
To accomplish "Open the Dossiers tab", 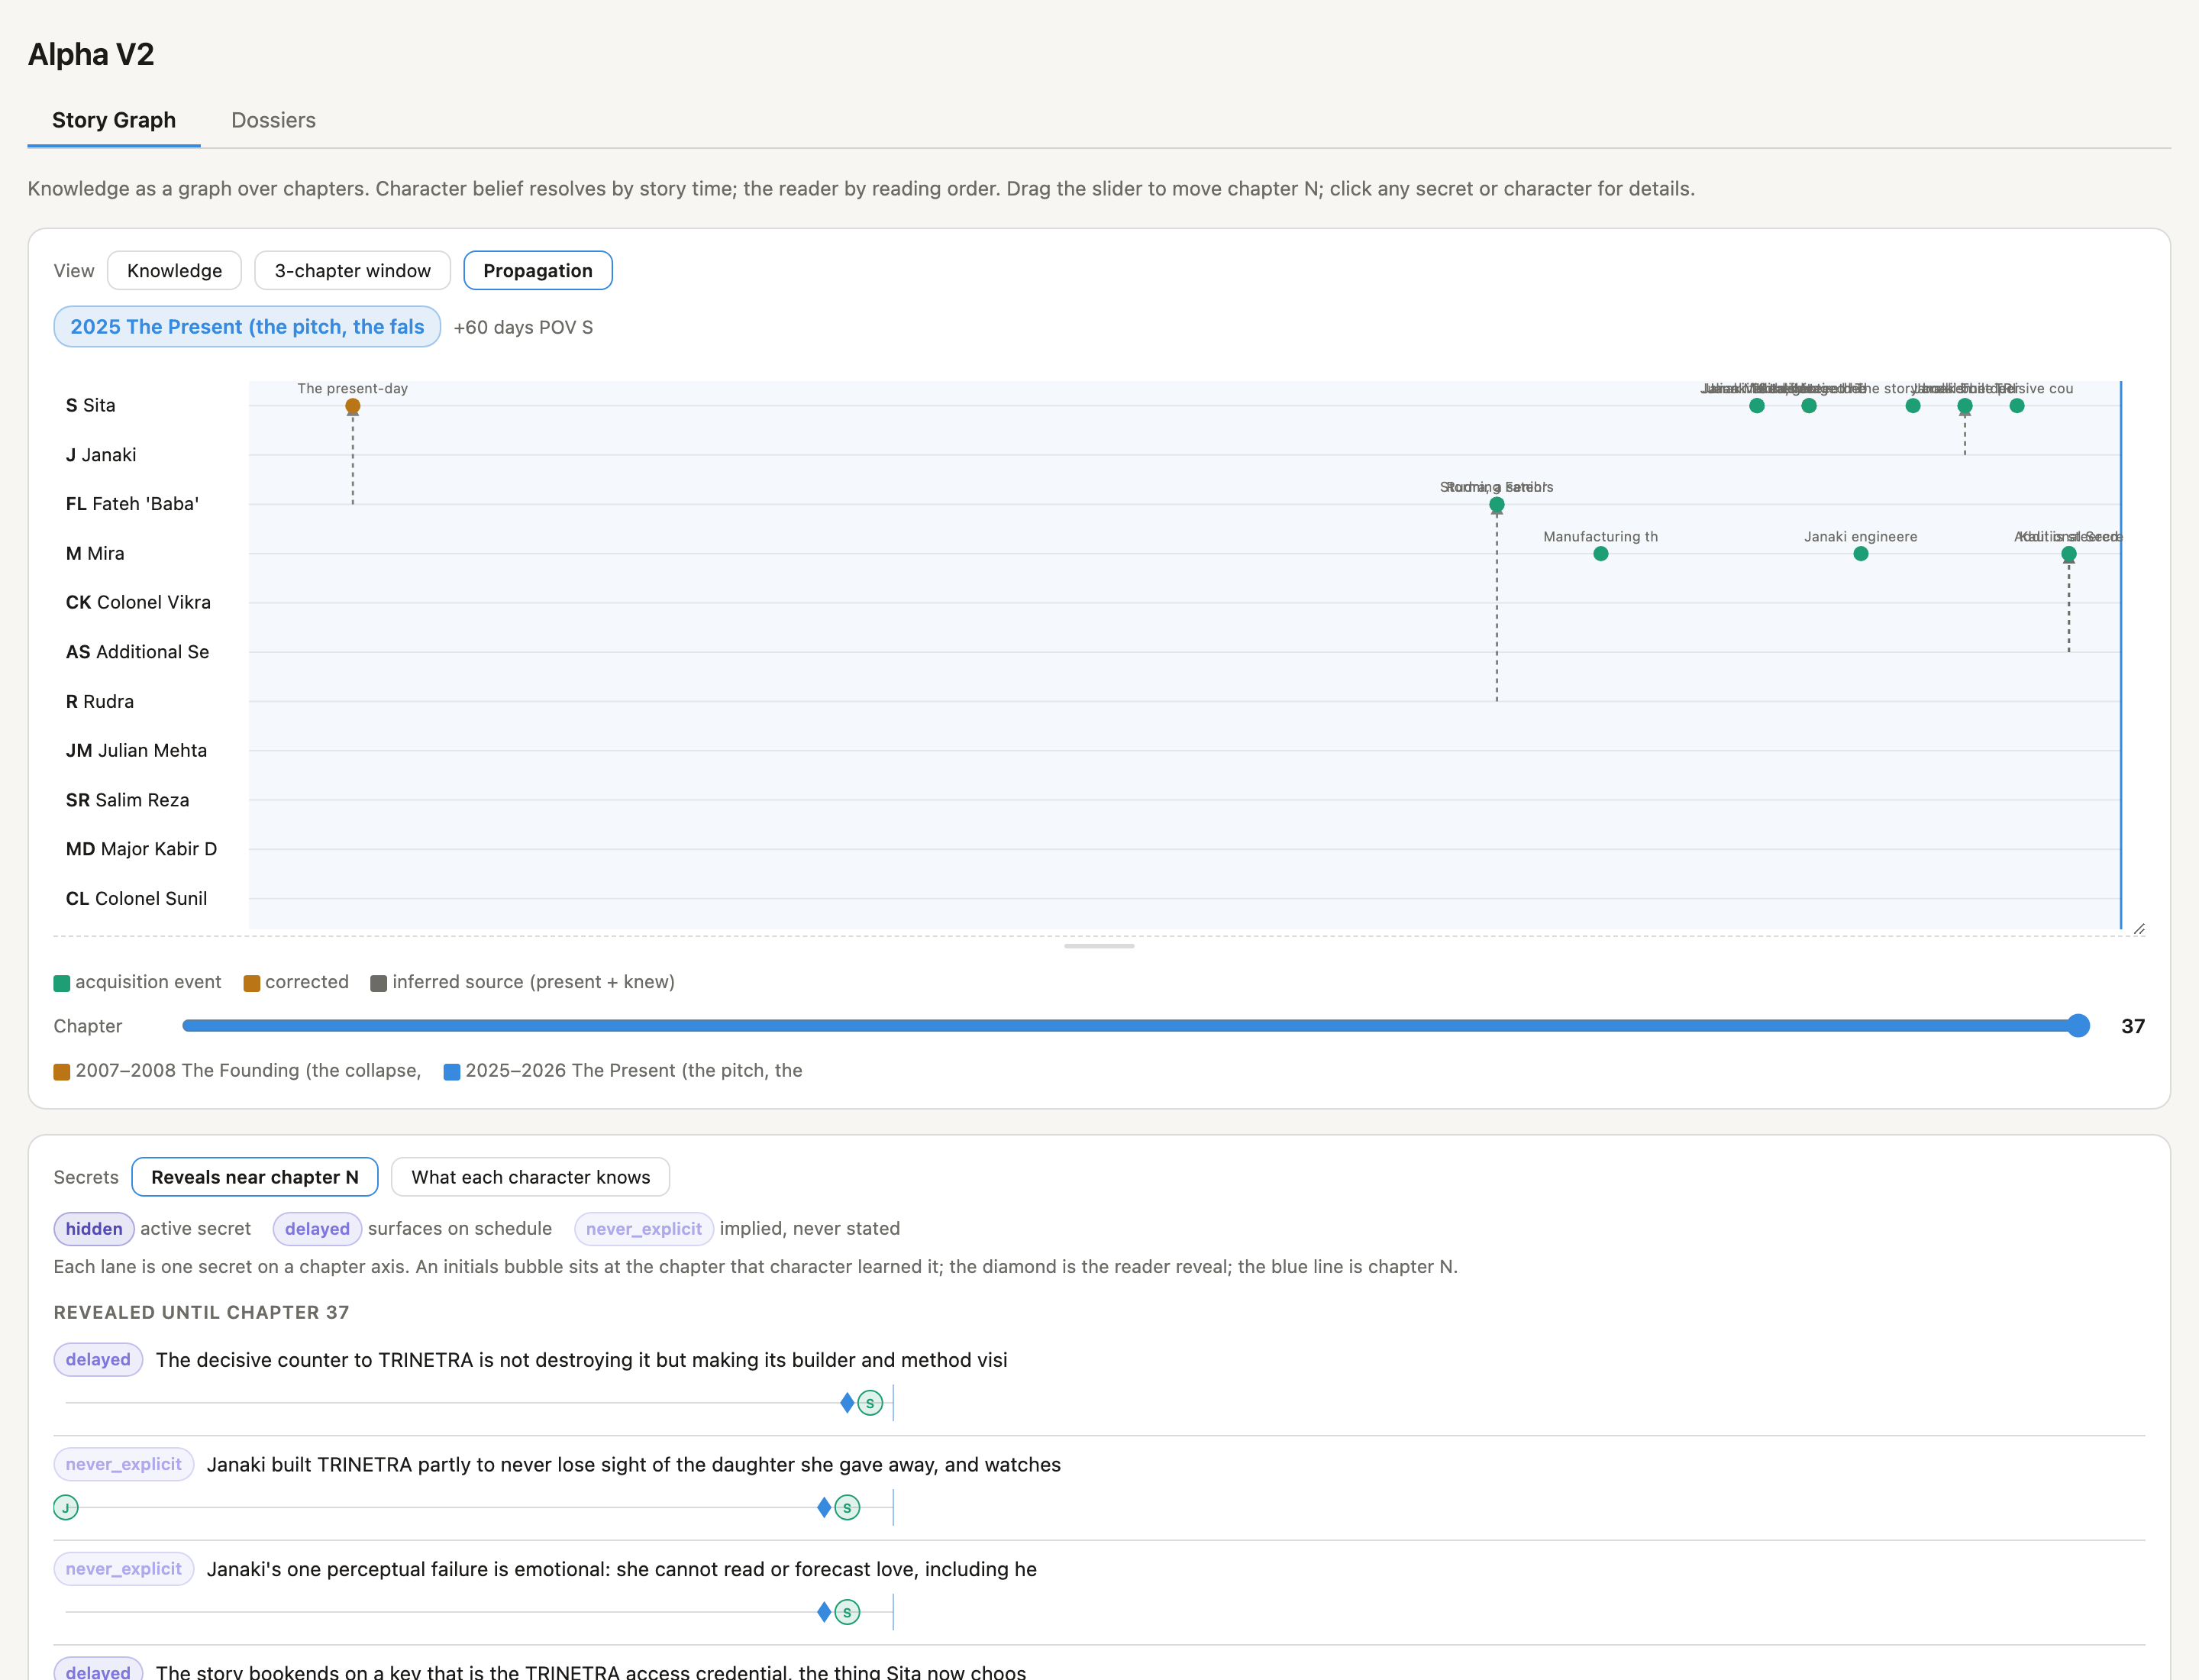I will tap(273, 120).
